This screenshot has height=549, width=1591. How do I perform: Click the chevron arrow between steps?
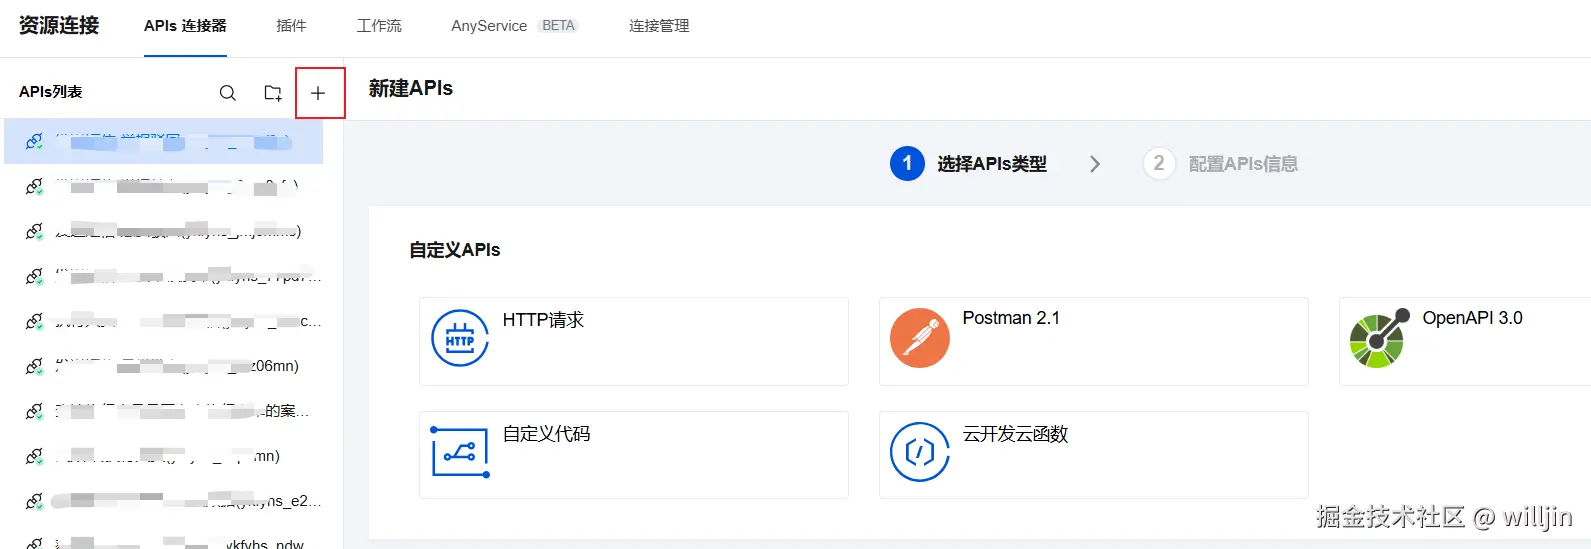(1095, 164)
